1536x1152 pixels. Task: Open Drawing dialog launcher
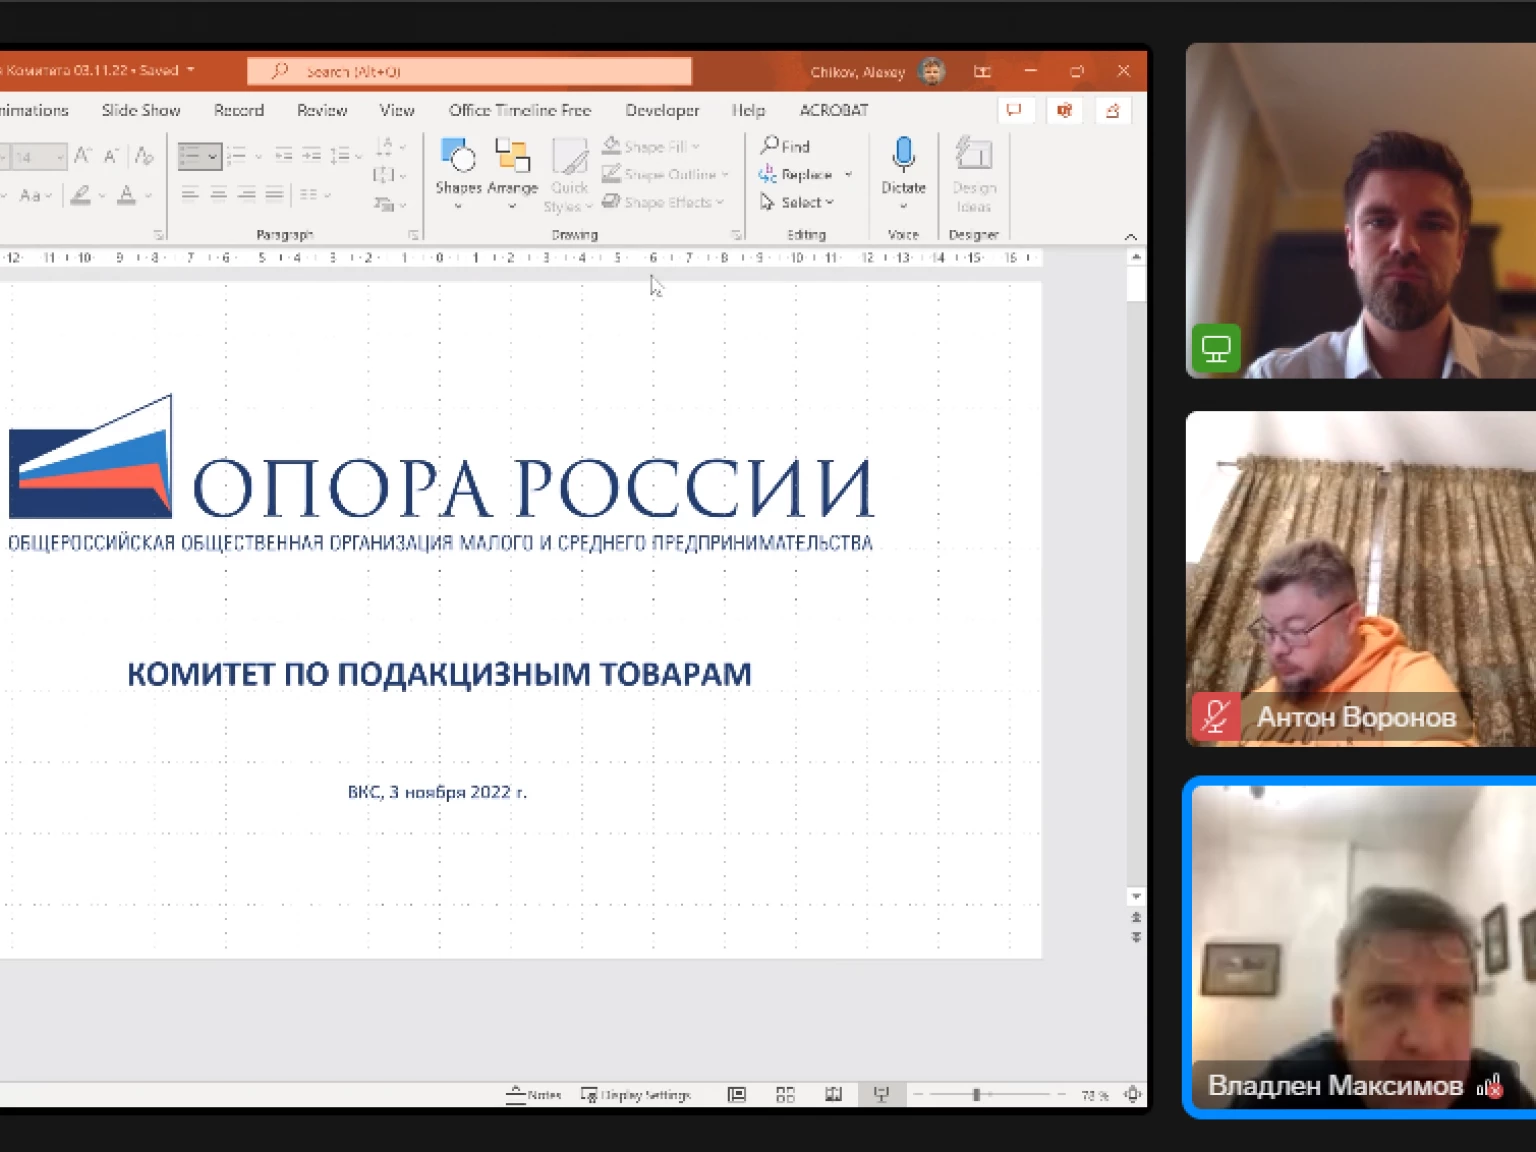(737, 235)
